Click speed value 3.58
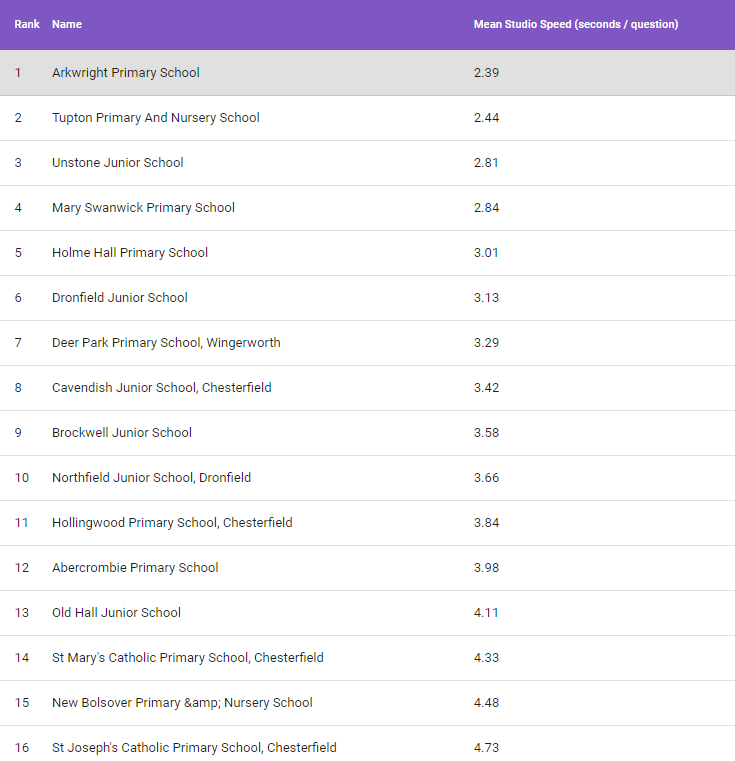 [x=486, y=432]
